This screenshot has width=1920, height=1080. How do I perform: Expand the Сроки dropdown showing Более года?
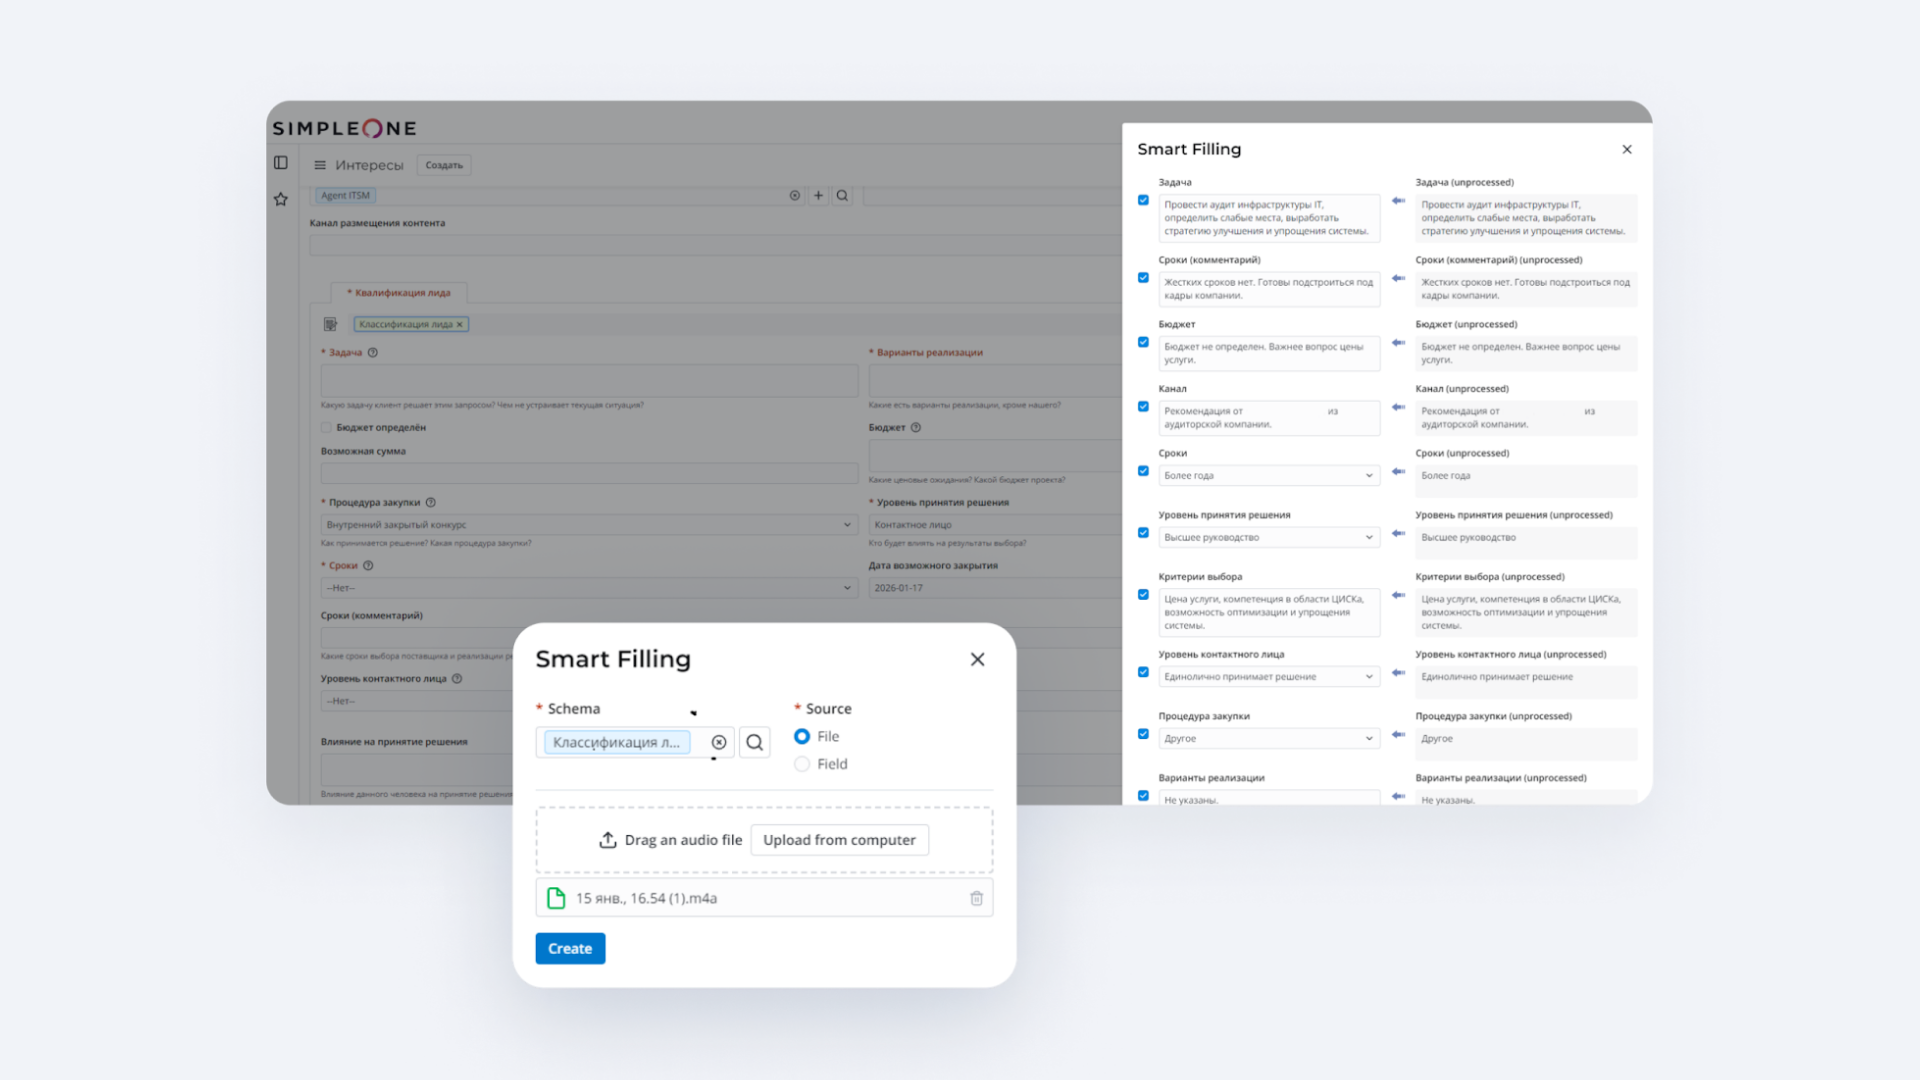[x=1268, y=476]
